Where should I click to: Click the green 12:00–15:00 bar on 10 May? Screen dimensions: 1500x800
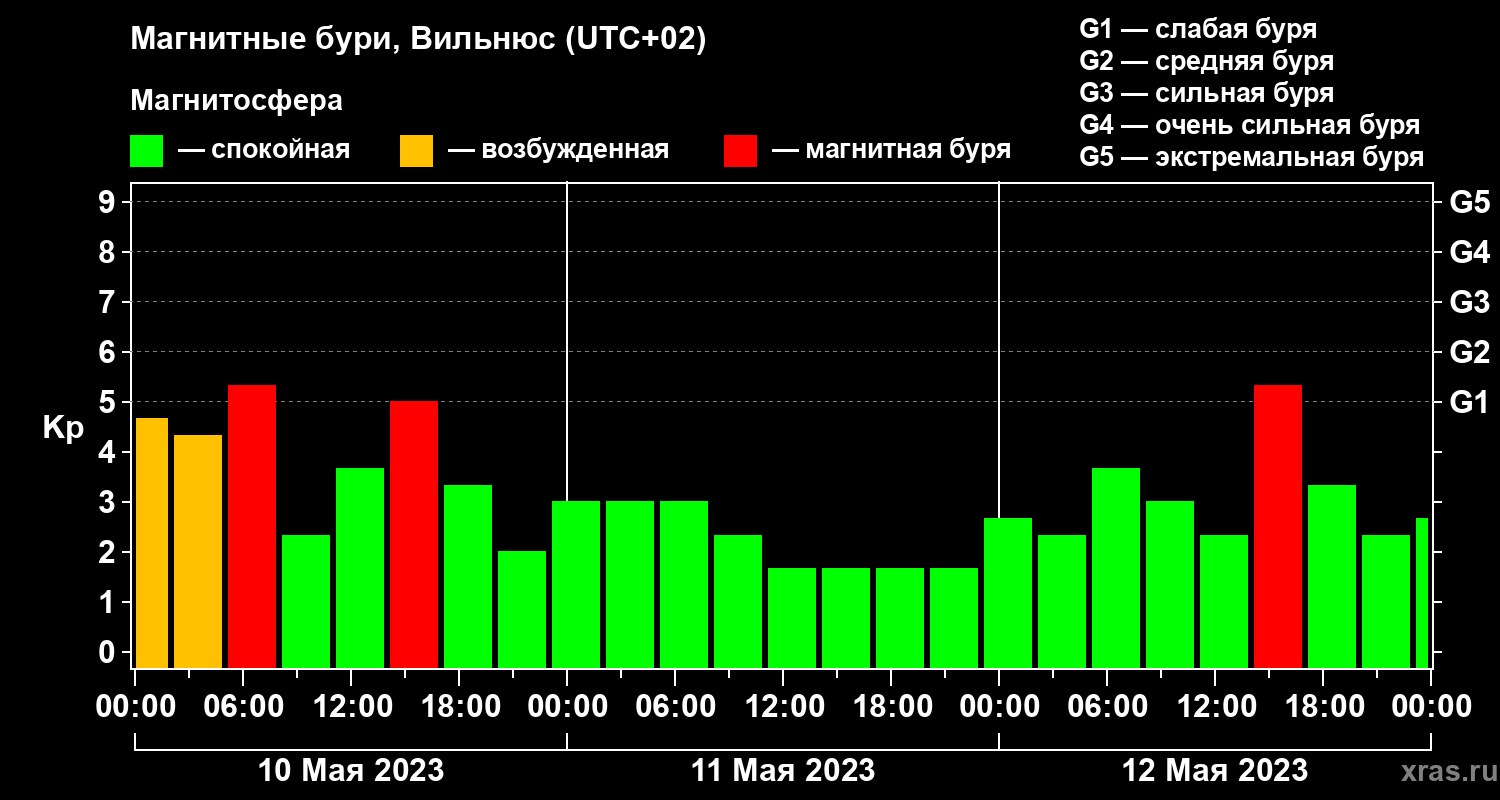coord(360,568)
